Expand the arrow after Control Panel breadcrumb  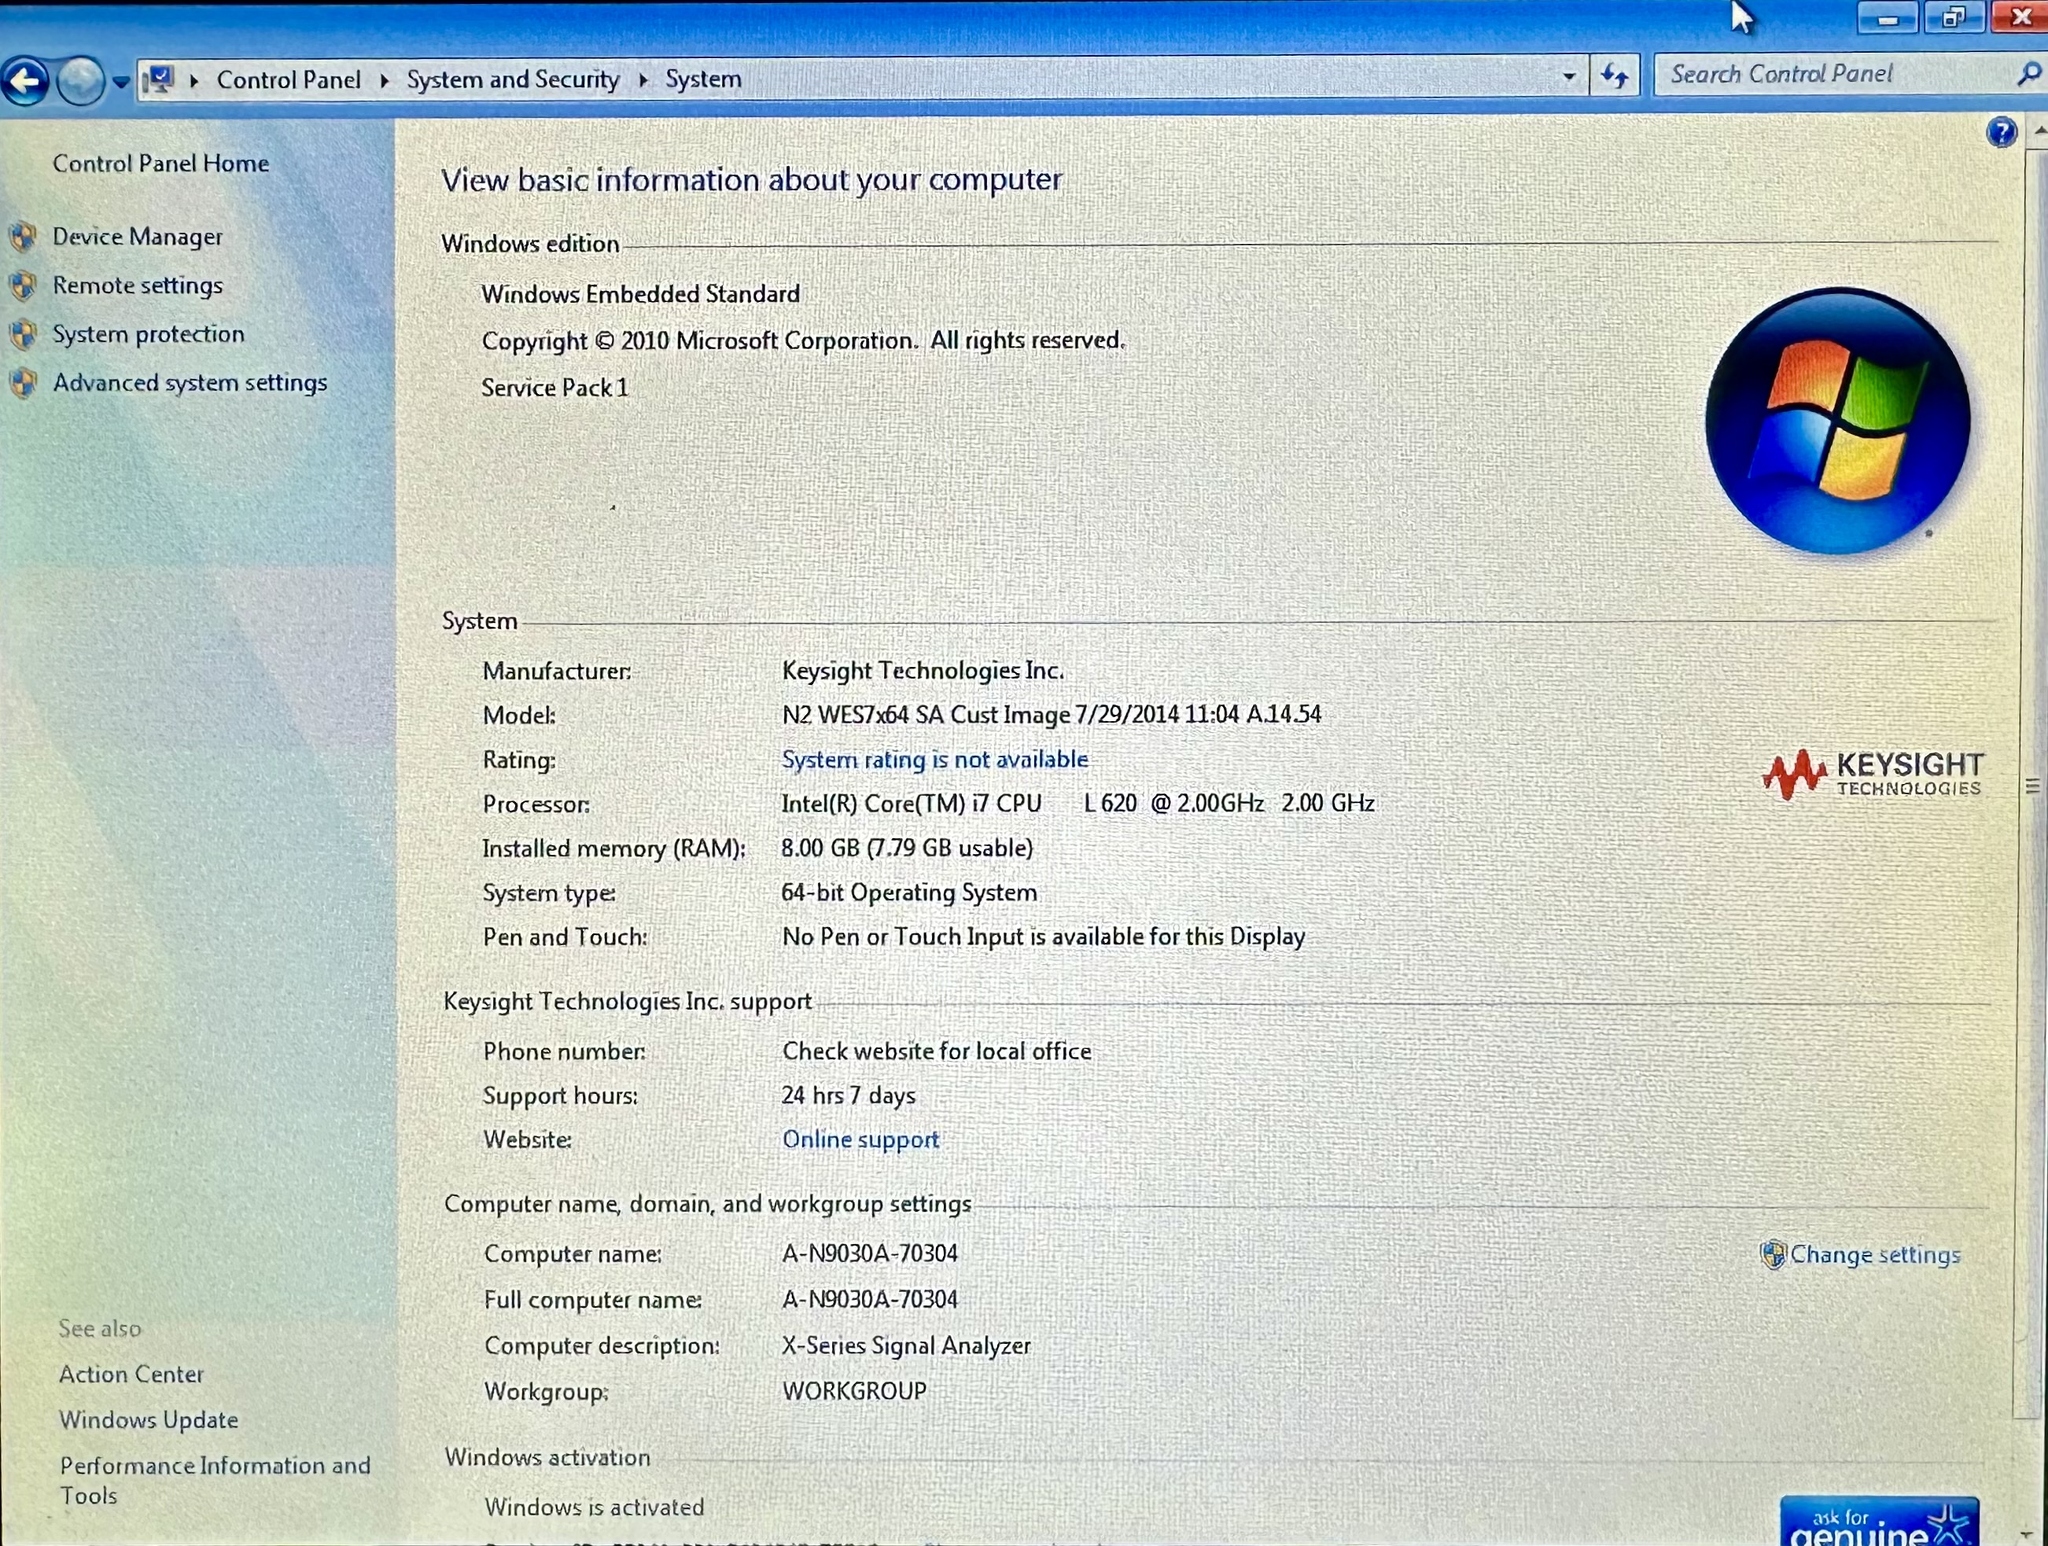(384, 80)
